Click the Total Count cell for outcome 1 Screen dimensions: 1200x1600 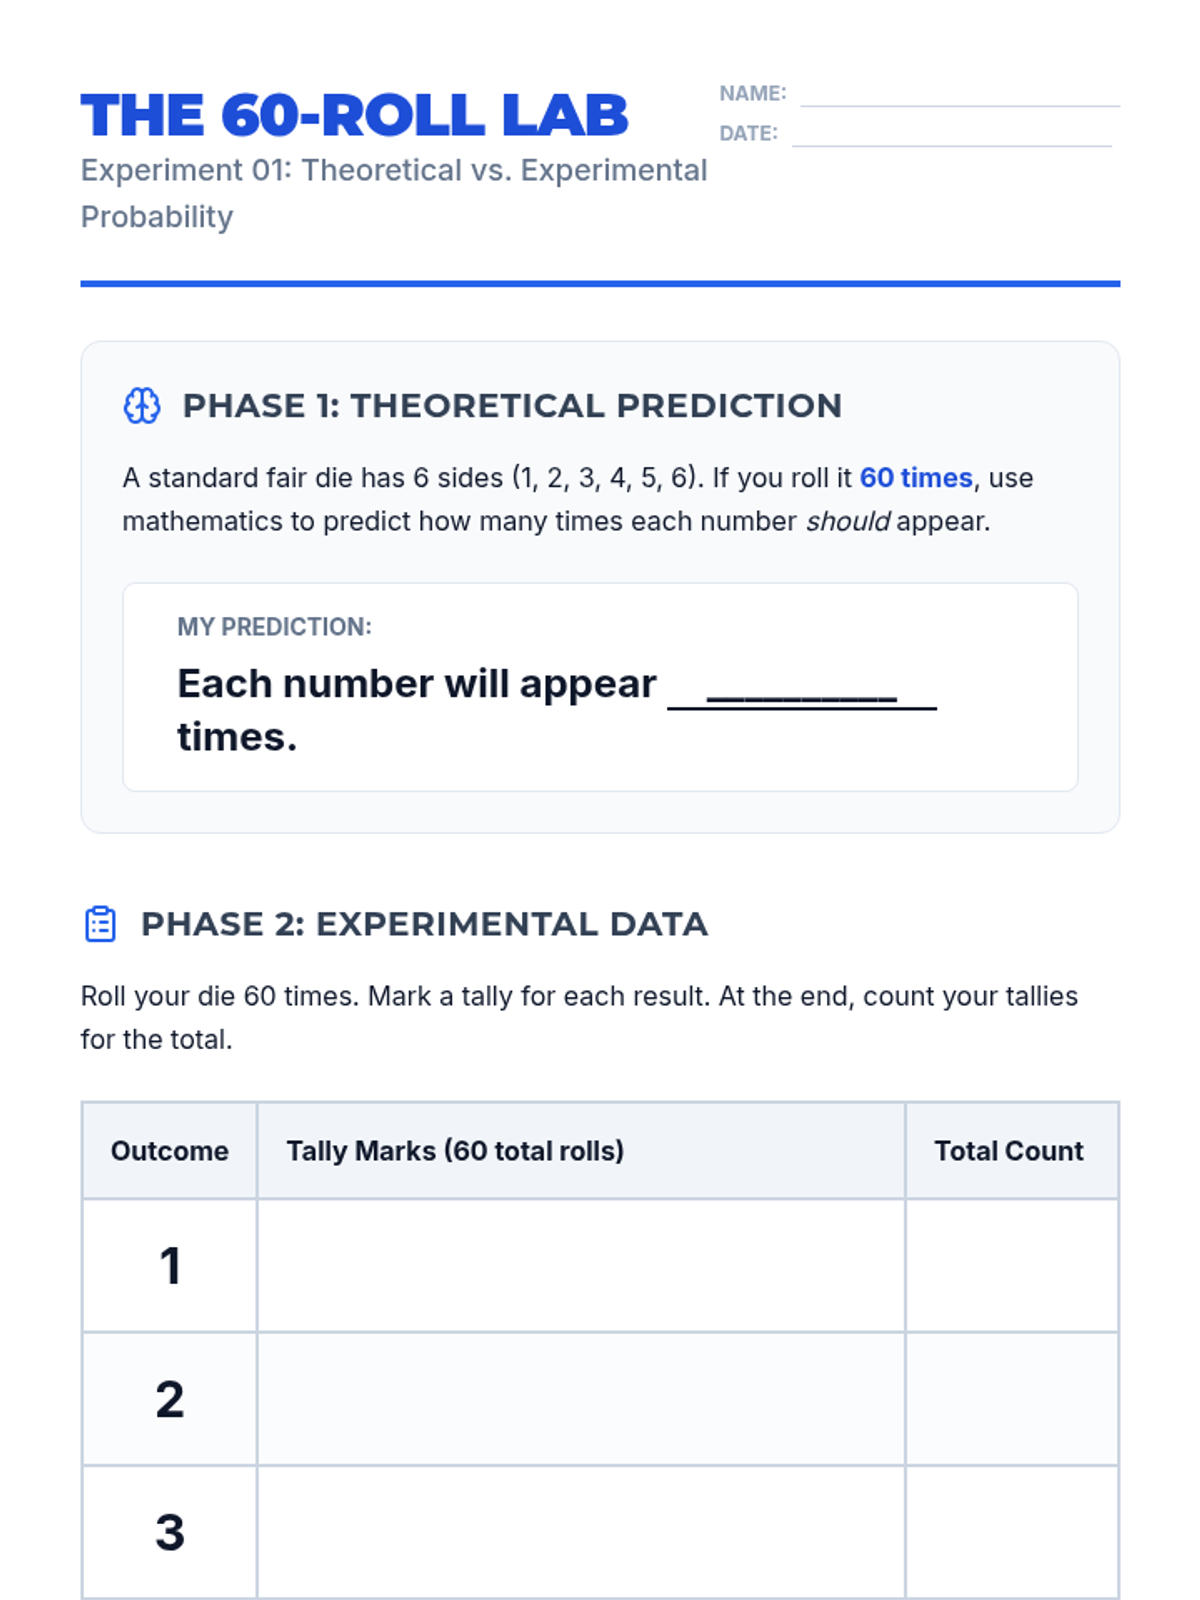click(1011, 1265)
